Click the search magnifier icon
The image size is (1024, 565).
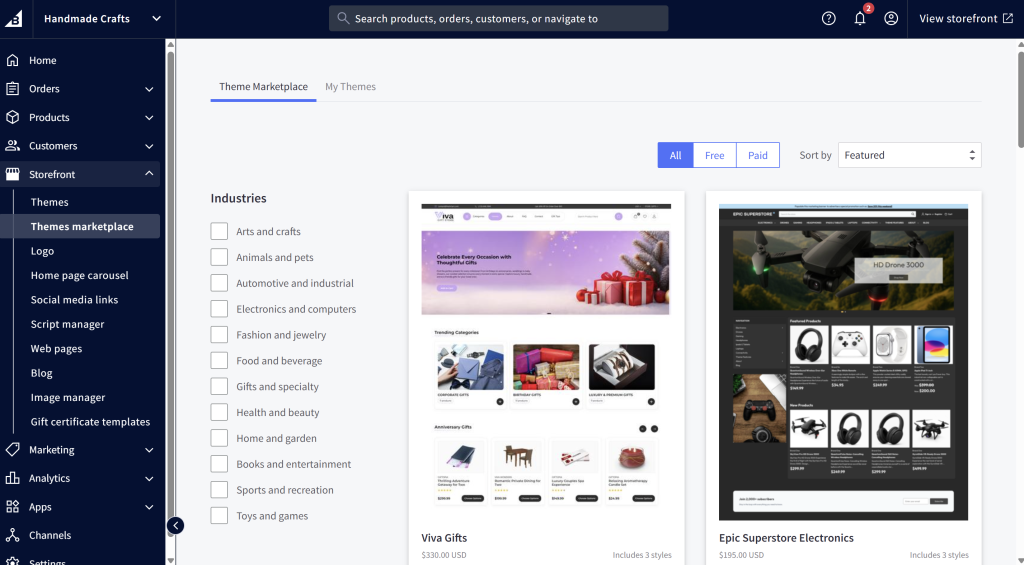pyautogui.click(x=343, y=18)
